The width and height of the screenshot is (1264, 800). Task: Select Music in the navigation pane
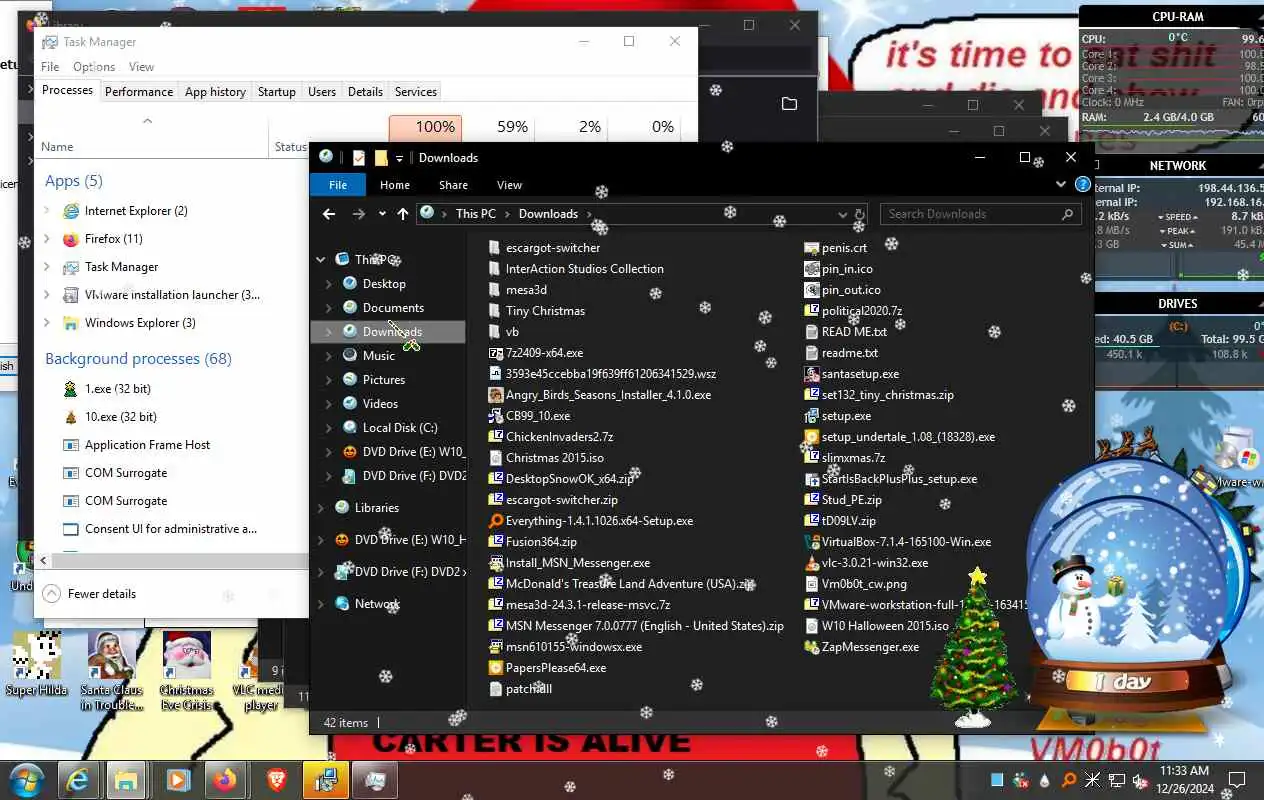point(379,356)
